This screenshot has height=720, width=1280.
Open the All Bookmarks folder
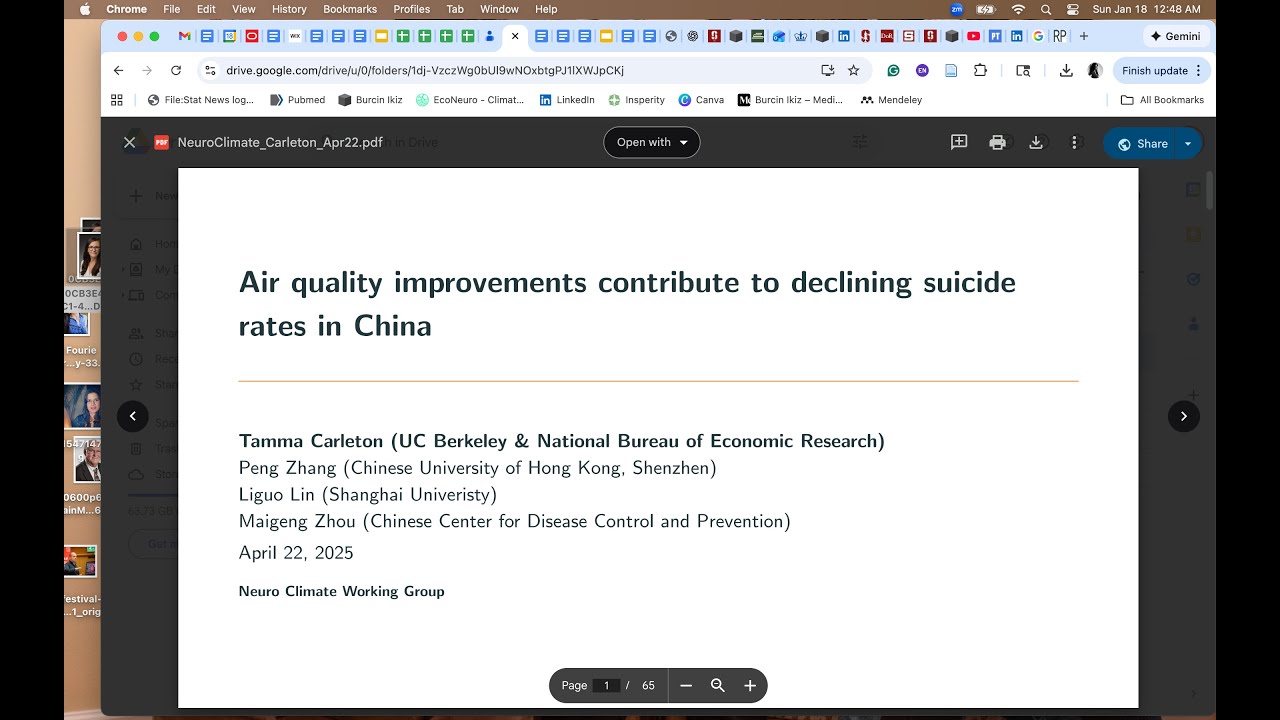point(1162,100)
